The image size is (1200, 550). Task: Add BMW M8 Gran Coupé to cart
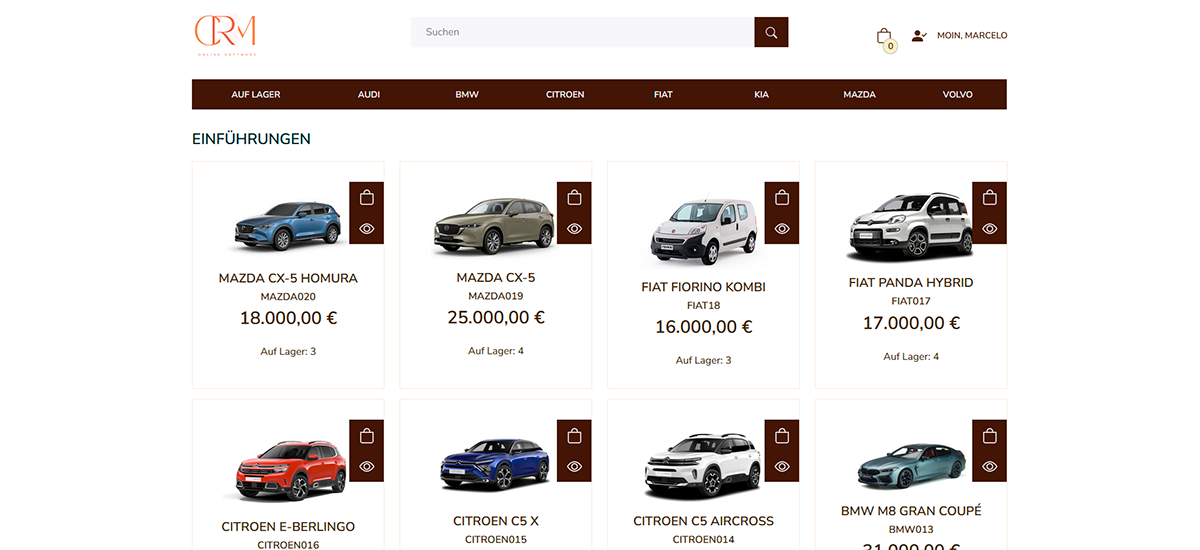click(989, 436)
